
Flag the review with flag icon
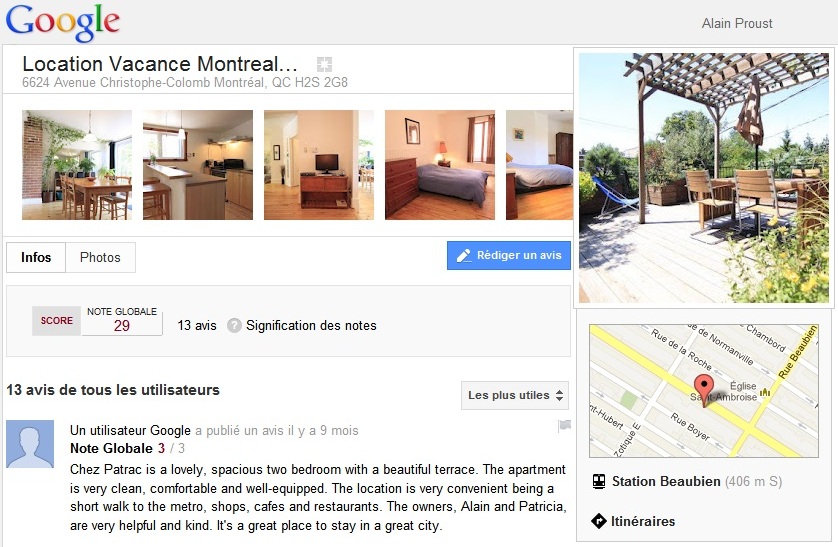click(x=564, y=426)
